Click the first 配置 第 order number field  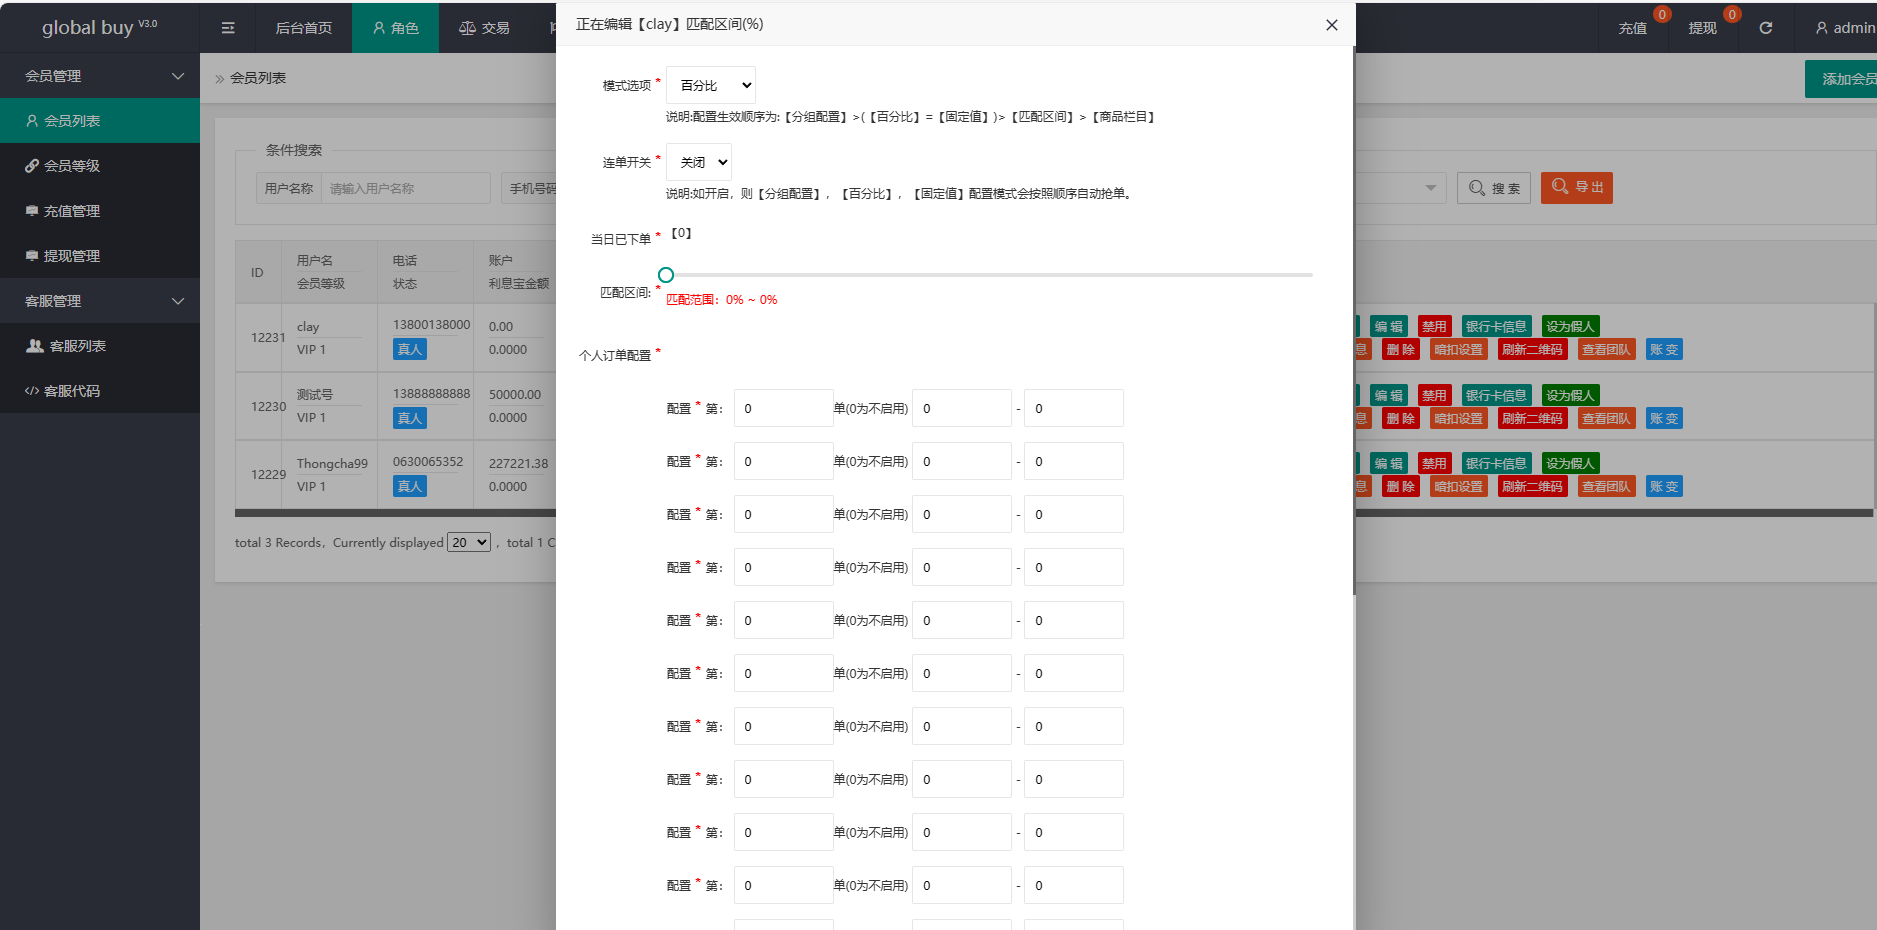coord(784,408)
